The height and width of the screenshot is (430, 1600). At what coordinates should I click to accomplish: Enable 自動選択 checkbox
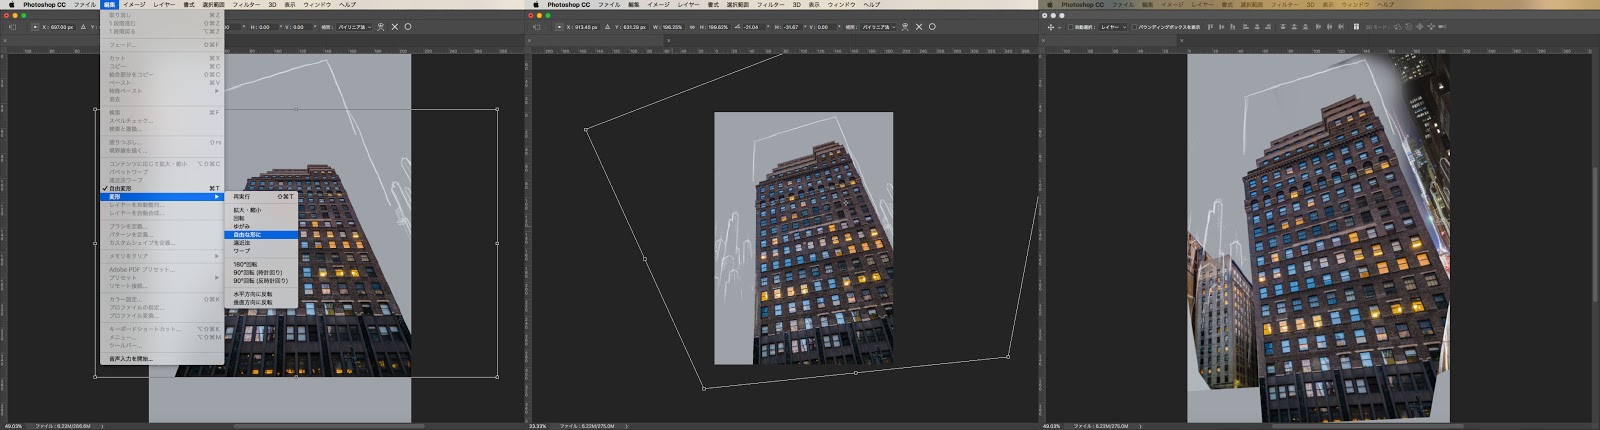(1070, 27)
